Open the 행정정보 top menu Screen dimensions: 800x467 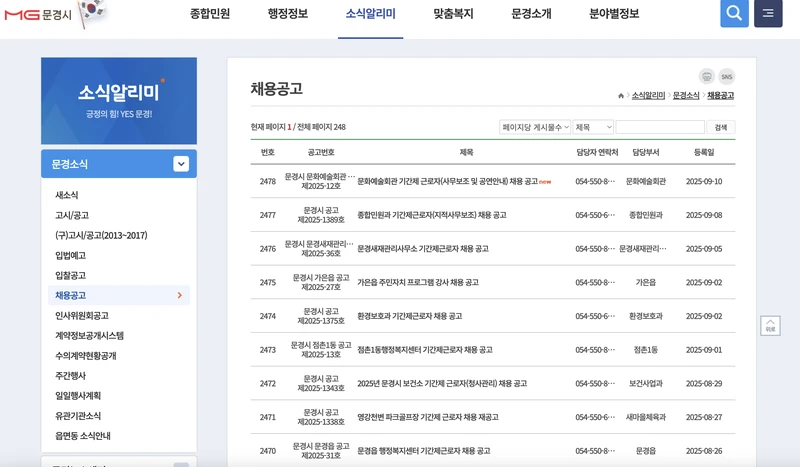pos(288,14)
